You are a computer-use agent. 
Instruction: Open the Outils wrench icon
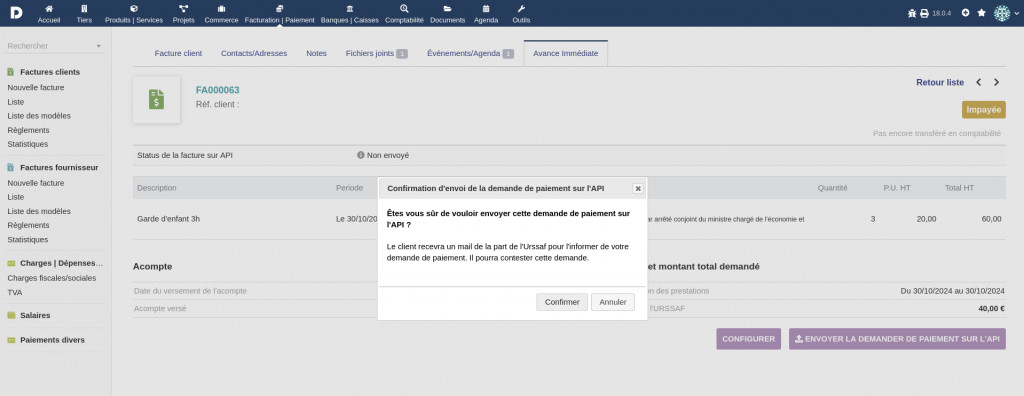(521, 8)
